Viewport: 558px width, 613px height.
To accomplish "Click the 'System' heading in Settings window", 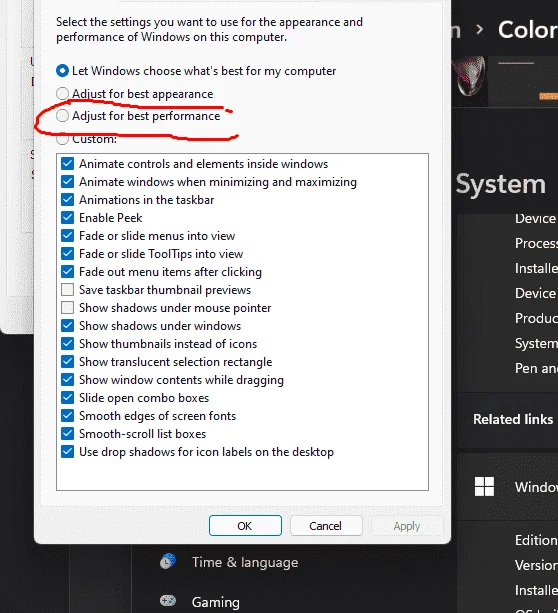I will 501,184.
